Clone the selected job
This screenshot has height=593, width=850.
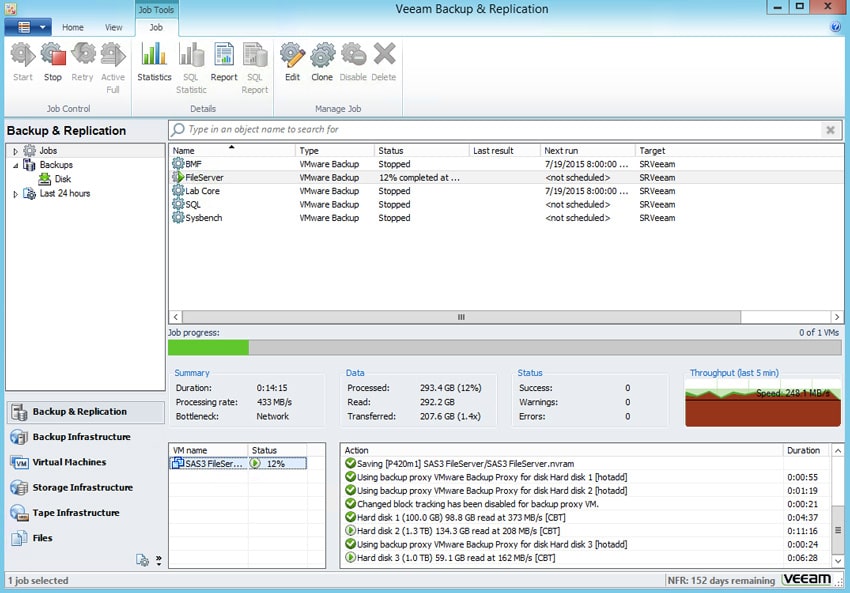pos(322,62)
